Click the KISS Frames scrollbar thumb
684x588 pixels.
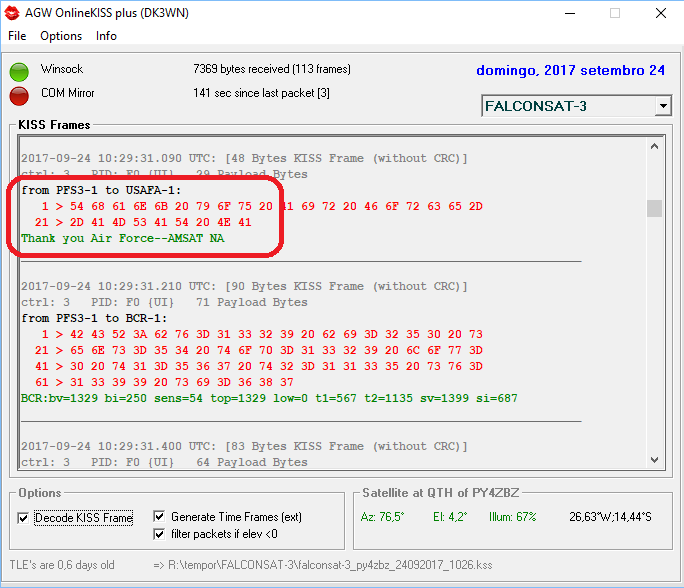(654, 208)
